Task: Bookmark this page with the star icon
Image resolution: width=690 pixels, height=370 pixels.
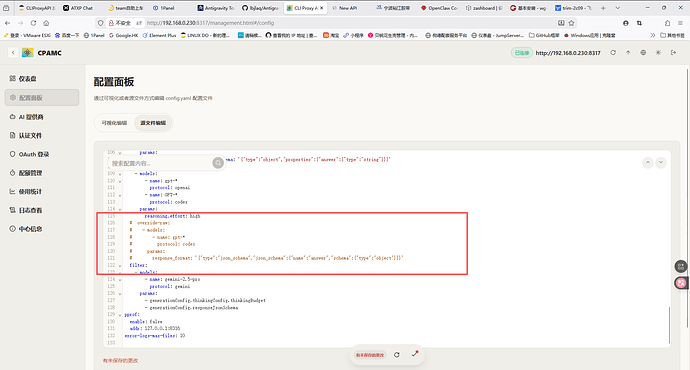Action: (571, 23)
